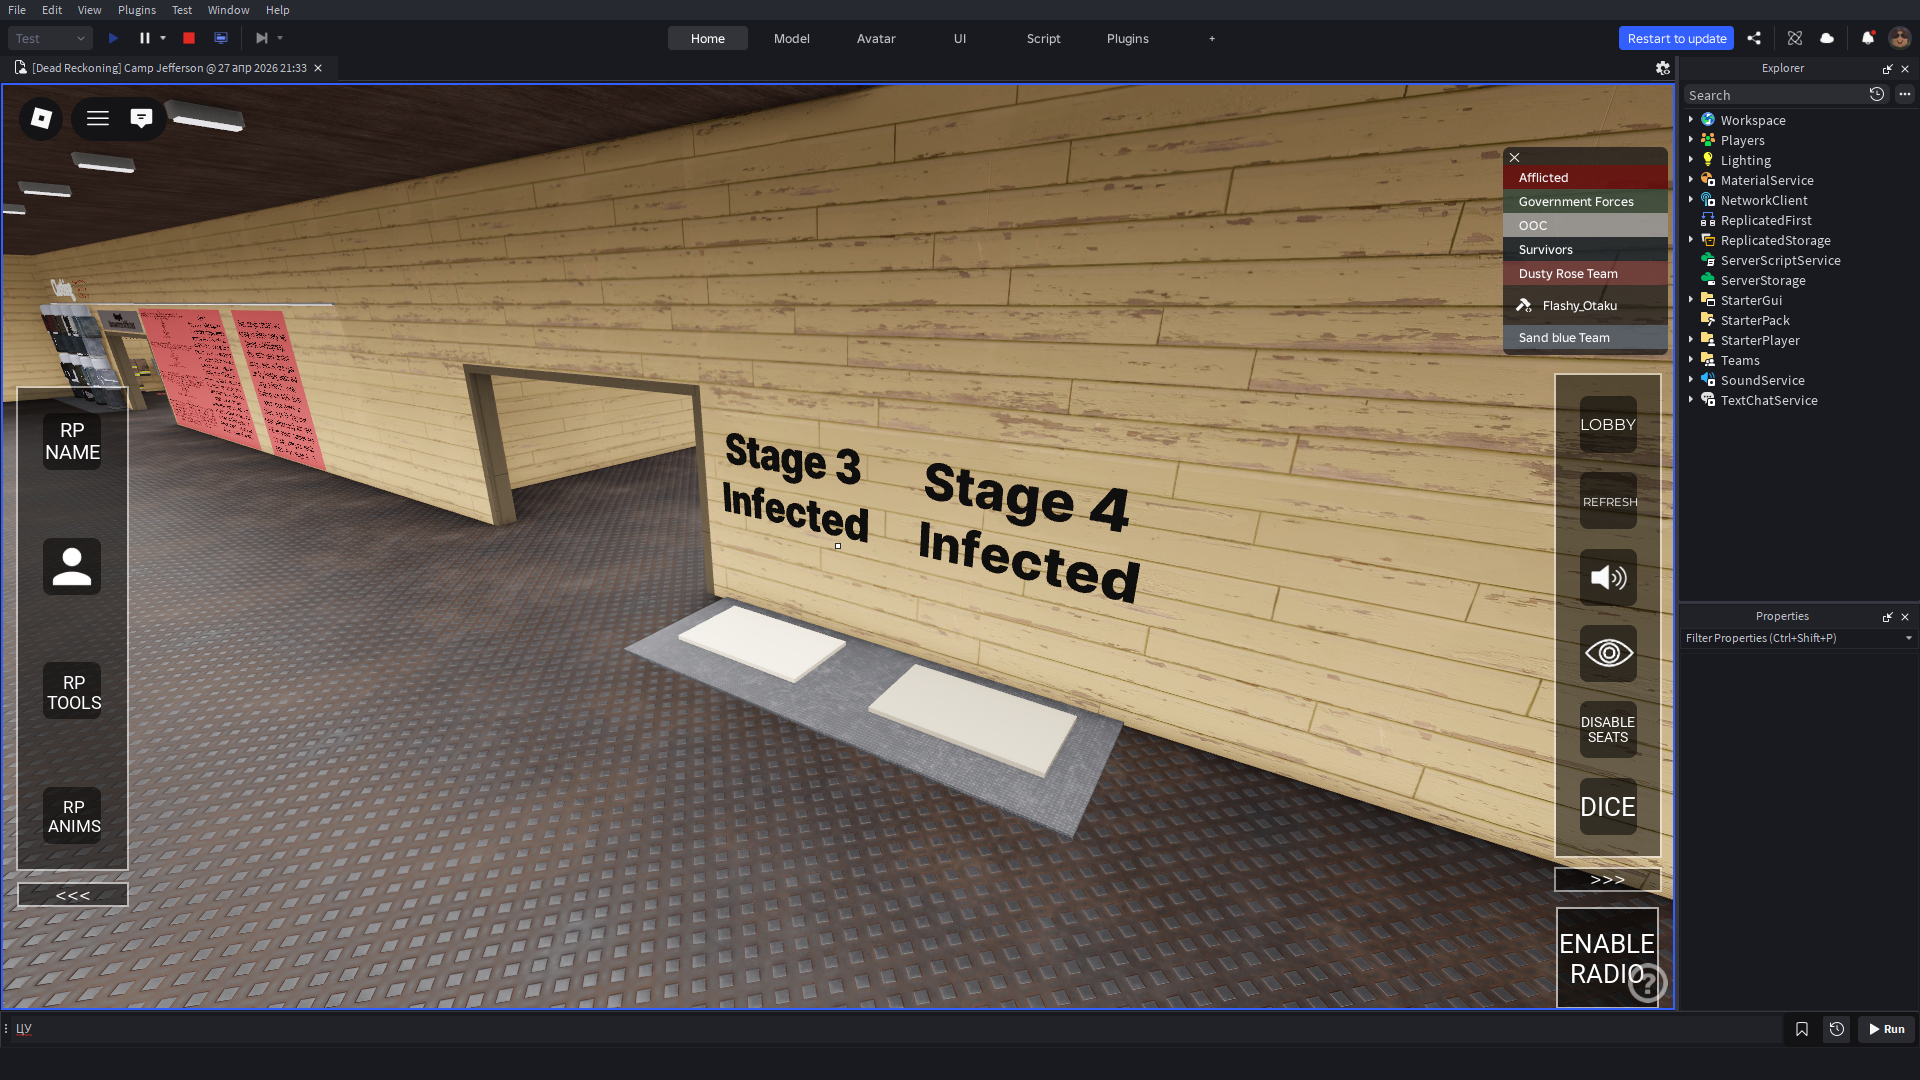Click the help question mark in viewport
Image resolution: width=1920 pixels, height=1080 pixels.
[x=1647, y=983]
